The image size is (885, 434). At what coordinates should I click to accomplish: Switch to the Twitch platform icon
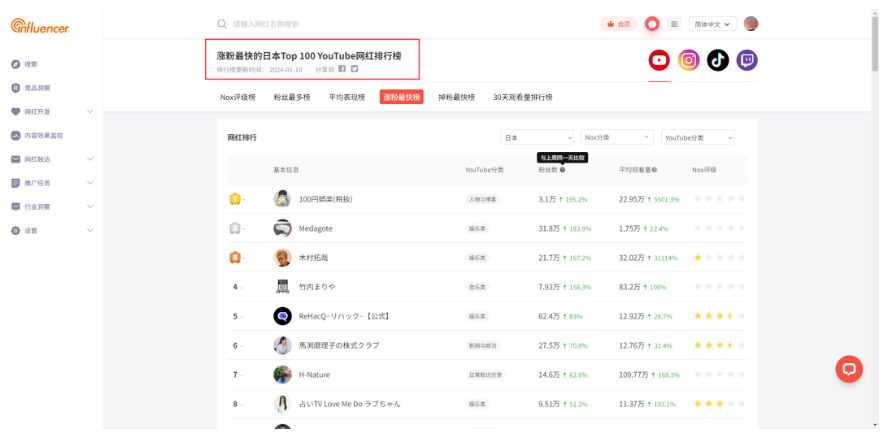pyautogui.click(x=747, y=60)
